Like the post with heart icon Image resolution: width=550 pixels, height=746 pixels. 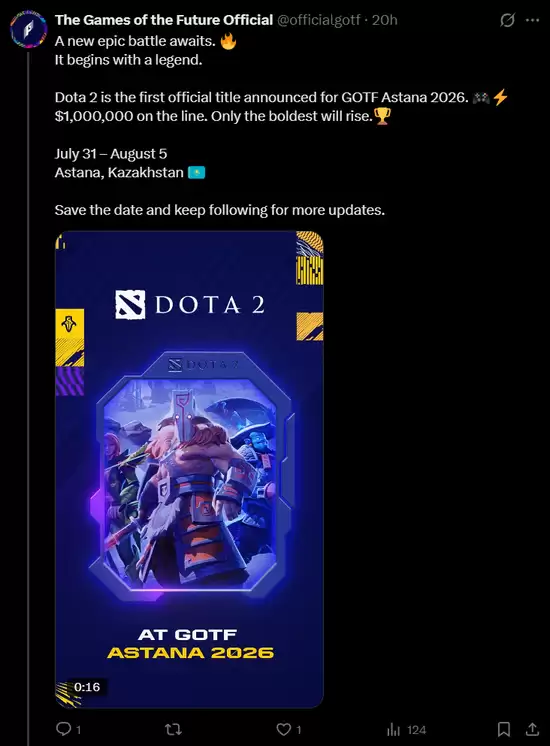tap(284, 729)
